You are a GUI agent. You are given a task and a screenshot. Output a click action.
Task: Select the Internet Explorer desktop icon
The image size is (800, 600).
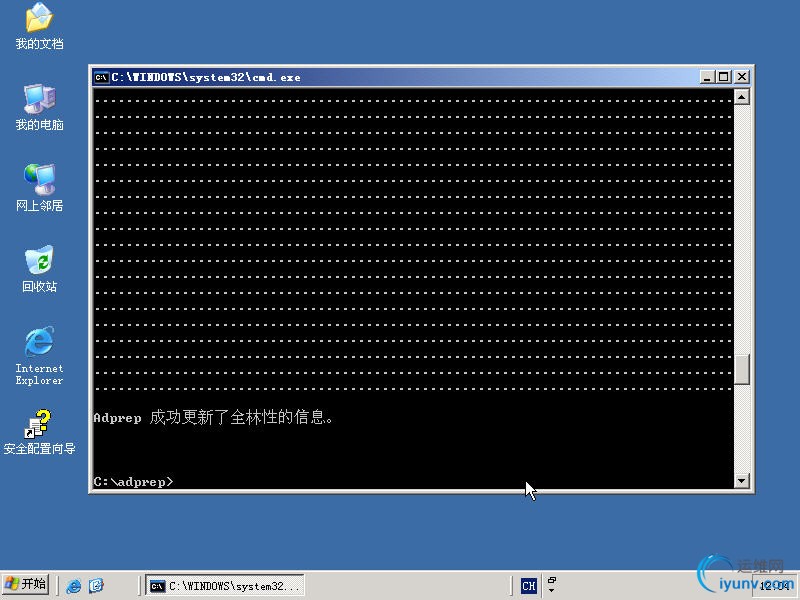39,356
